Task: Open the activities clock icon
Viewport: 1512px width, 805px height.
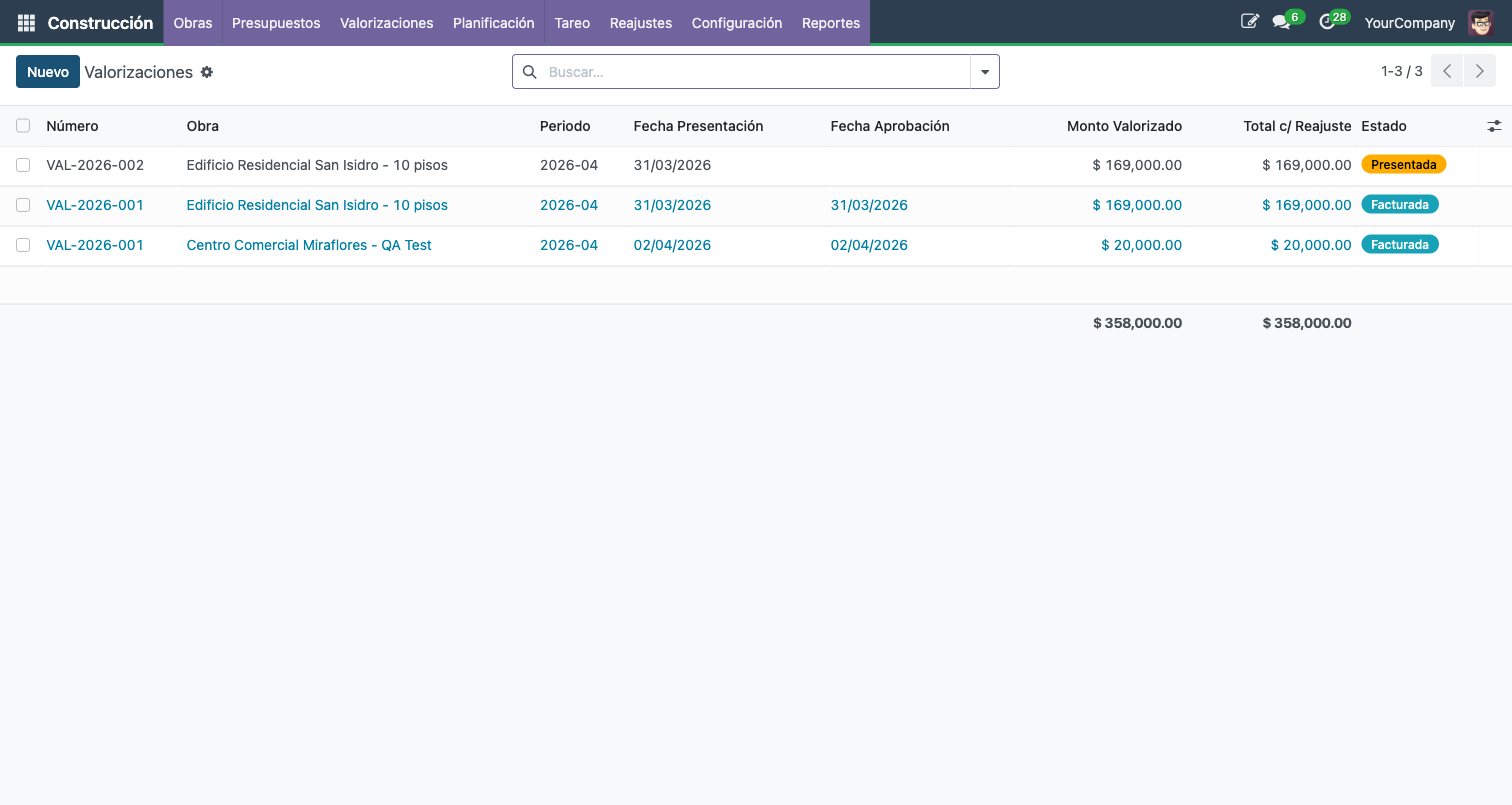Action: pyautogui.click(x=1327, y=22)
